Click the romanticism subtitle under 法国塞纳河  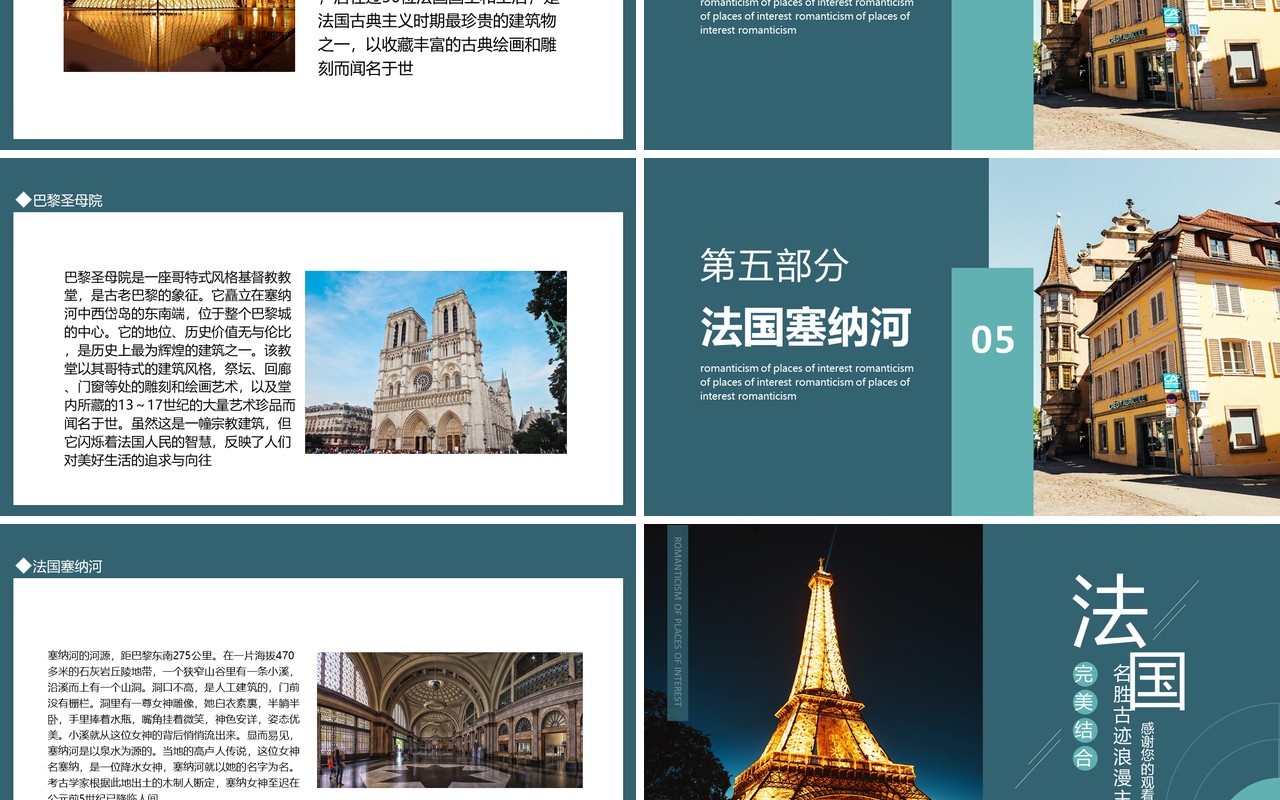tap(807, 382)
